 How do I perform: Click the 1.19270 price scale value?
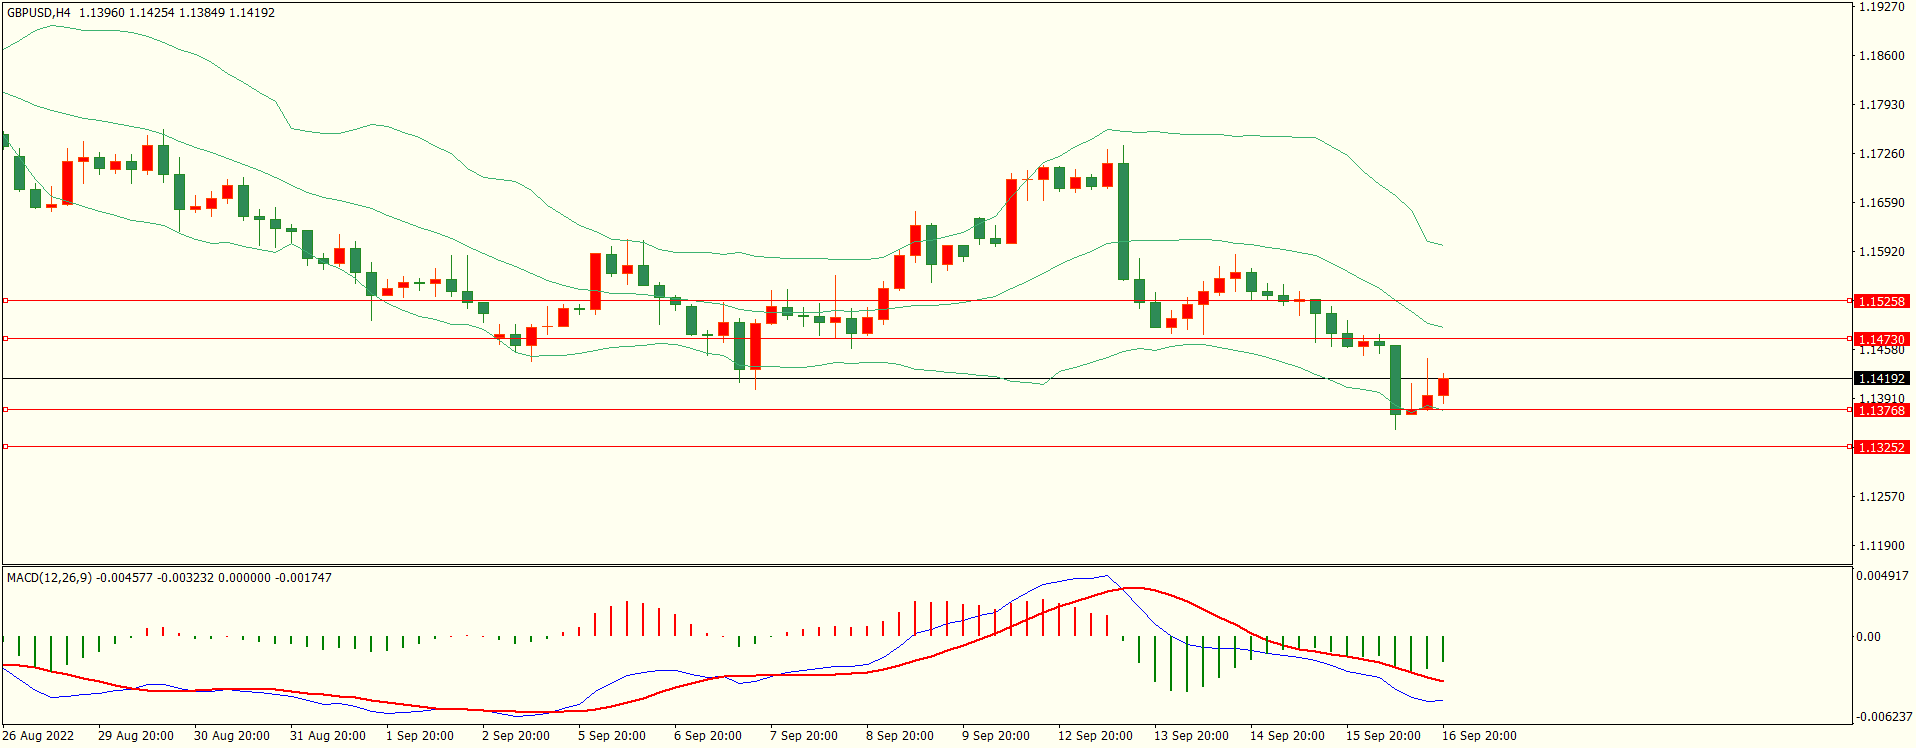point(1881,7)
